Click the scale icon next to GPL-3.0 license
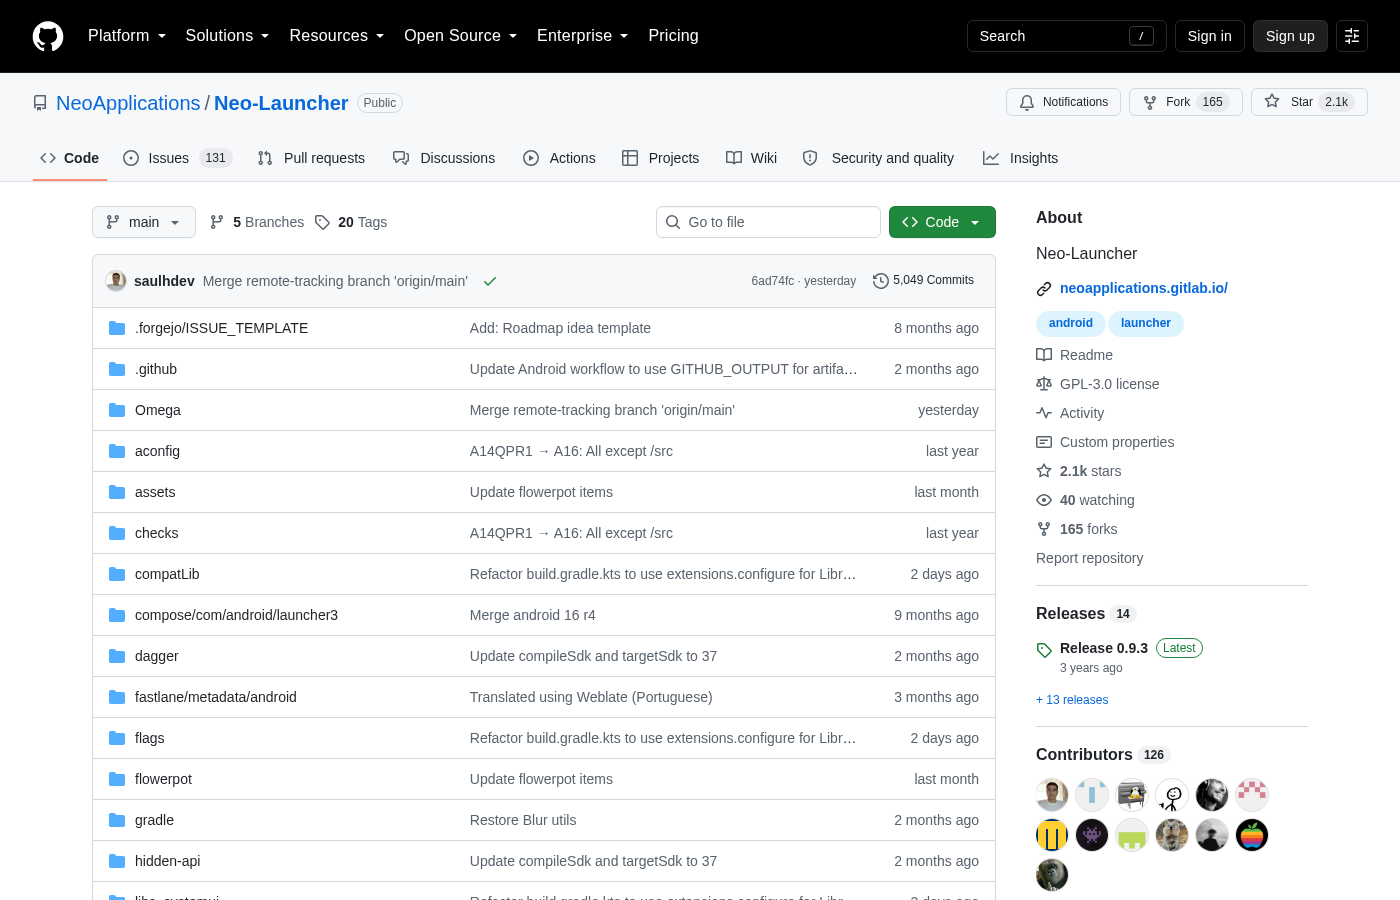This screenshot has height=900, width=1400. pos(1044,384)
